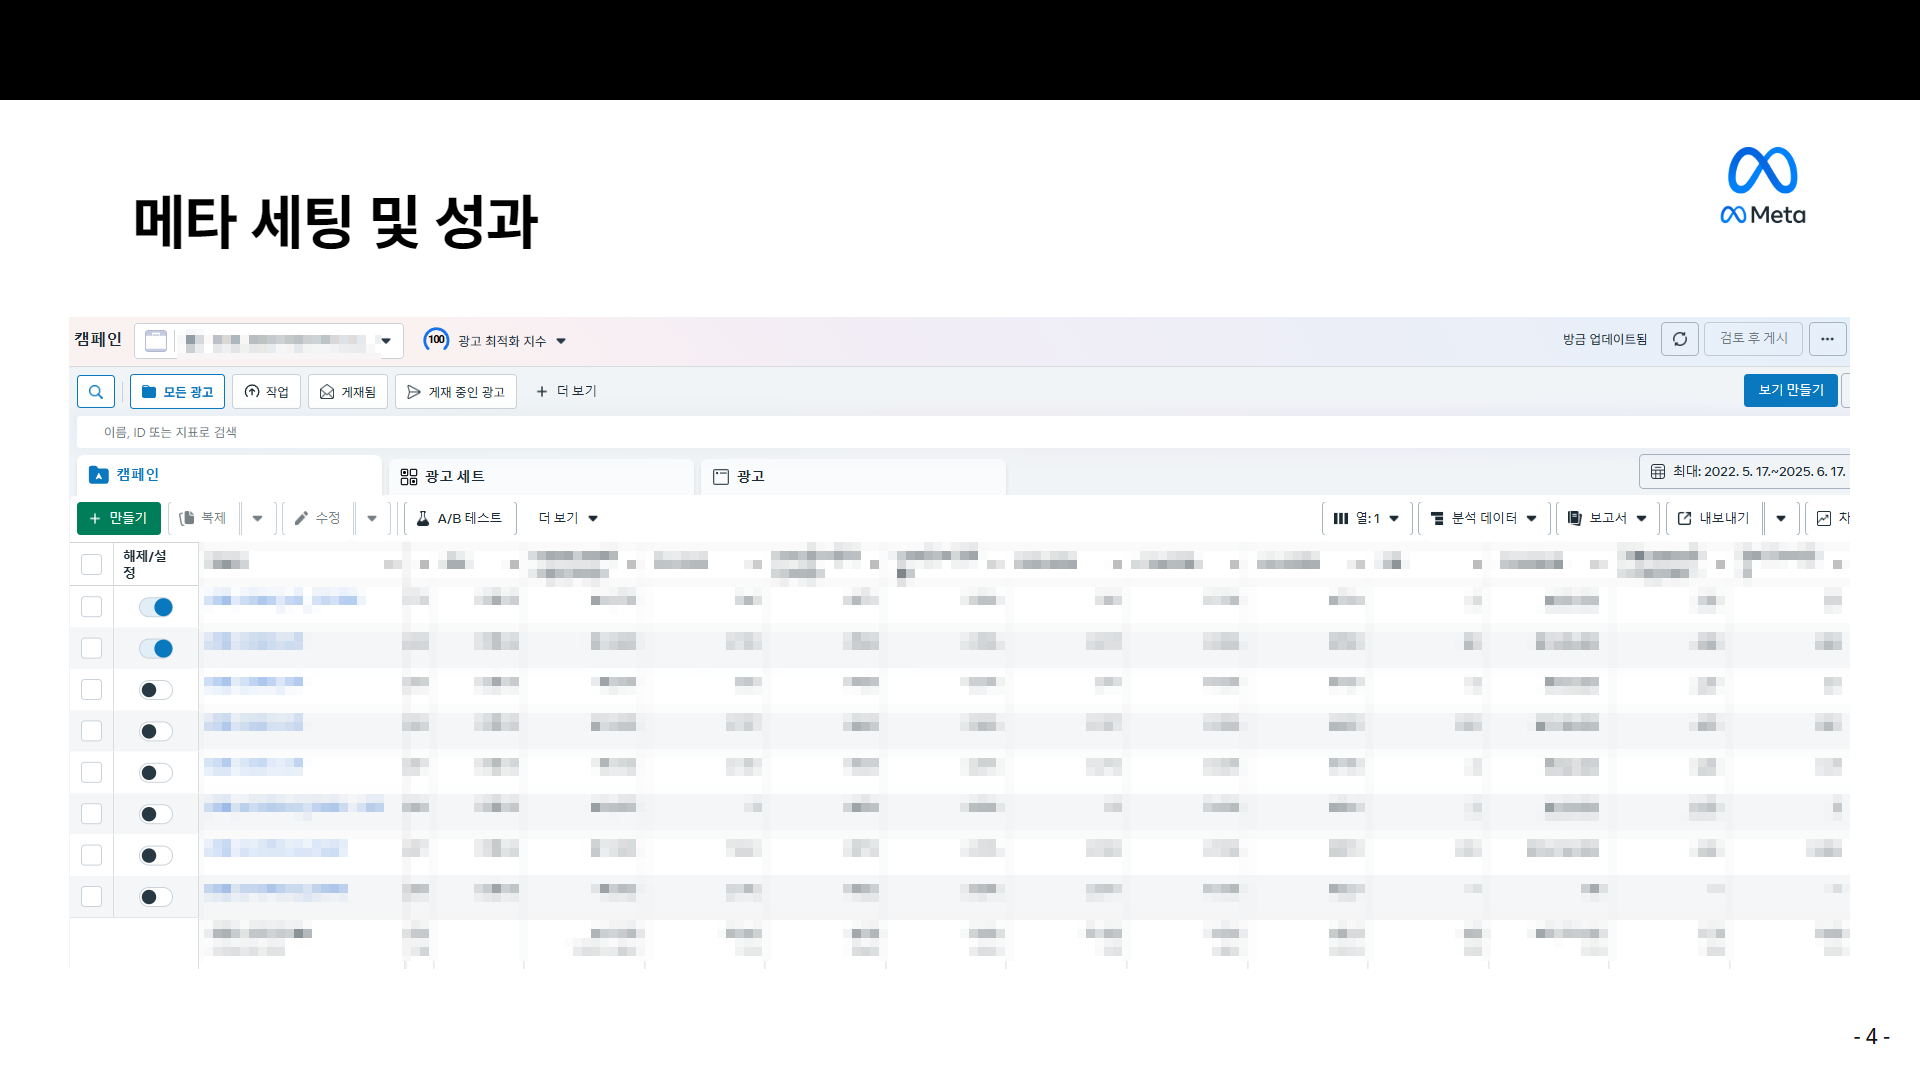Switch to the 광고 세트 tab
Image resolution: width=1920 pixels, height=1080 pixels.
(x=540, y=476)
